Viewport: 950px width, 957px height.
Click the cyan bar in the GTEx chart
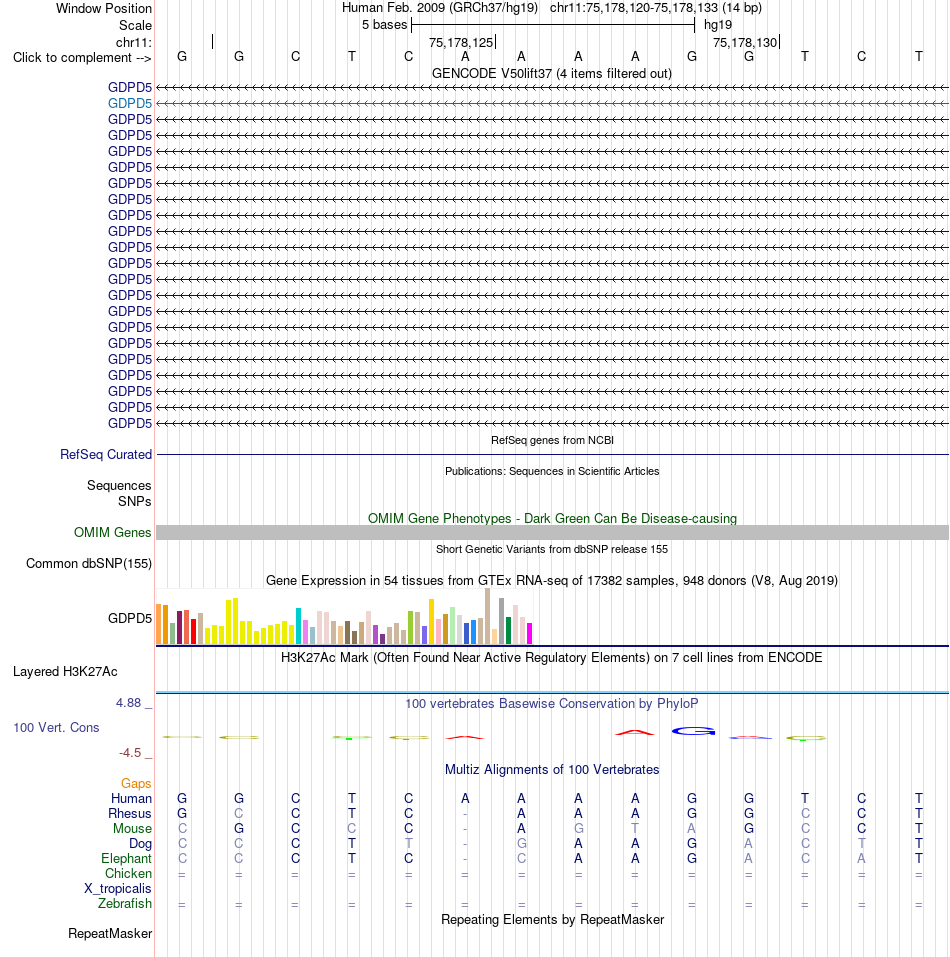coord(298,626)
